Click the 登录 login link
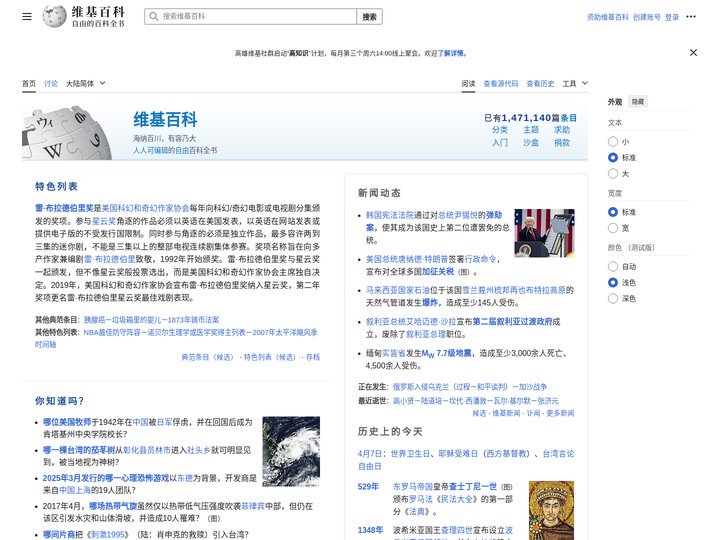Screen dimensions: 720x540 672,17
